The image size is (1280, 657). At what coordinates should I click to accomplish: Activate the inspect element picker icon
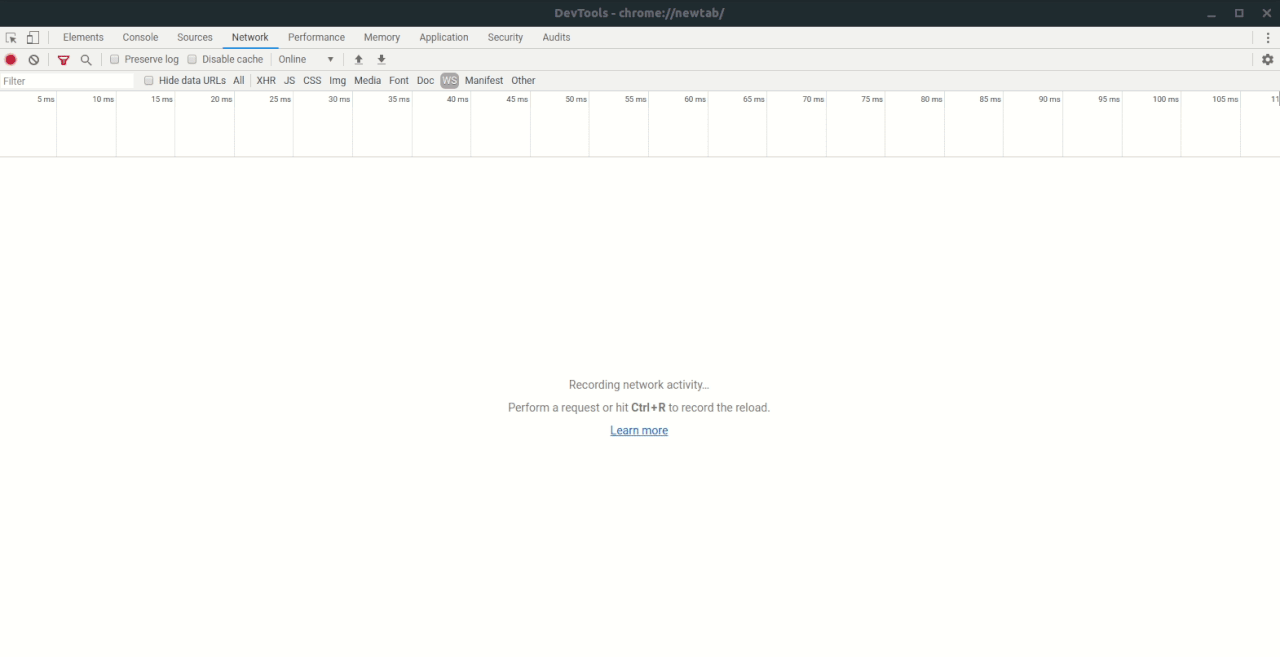pyautogui.click(x=12, y=37)
